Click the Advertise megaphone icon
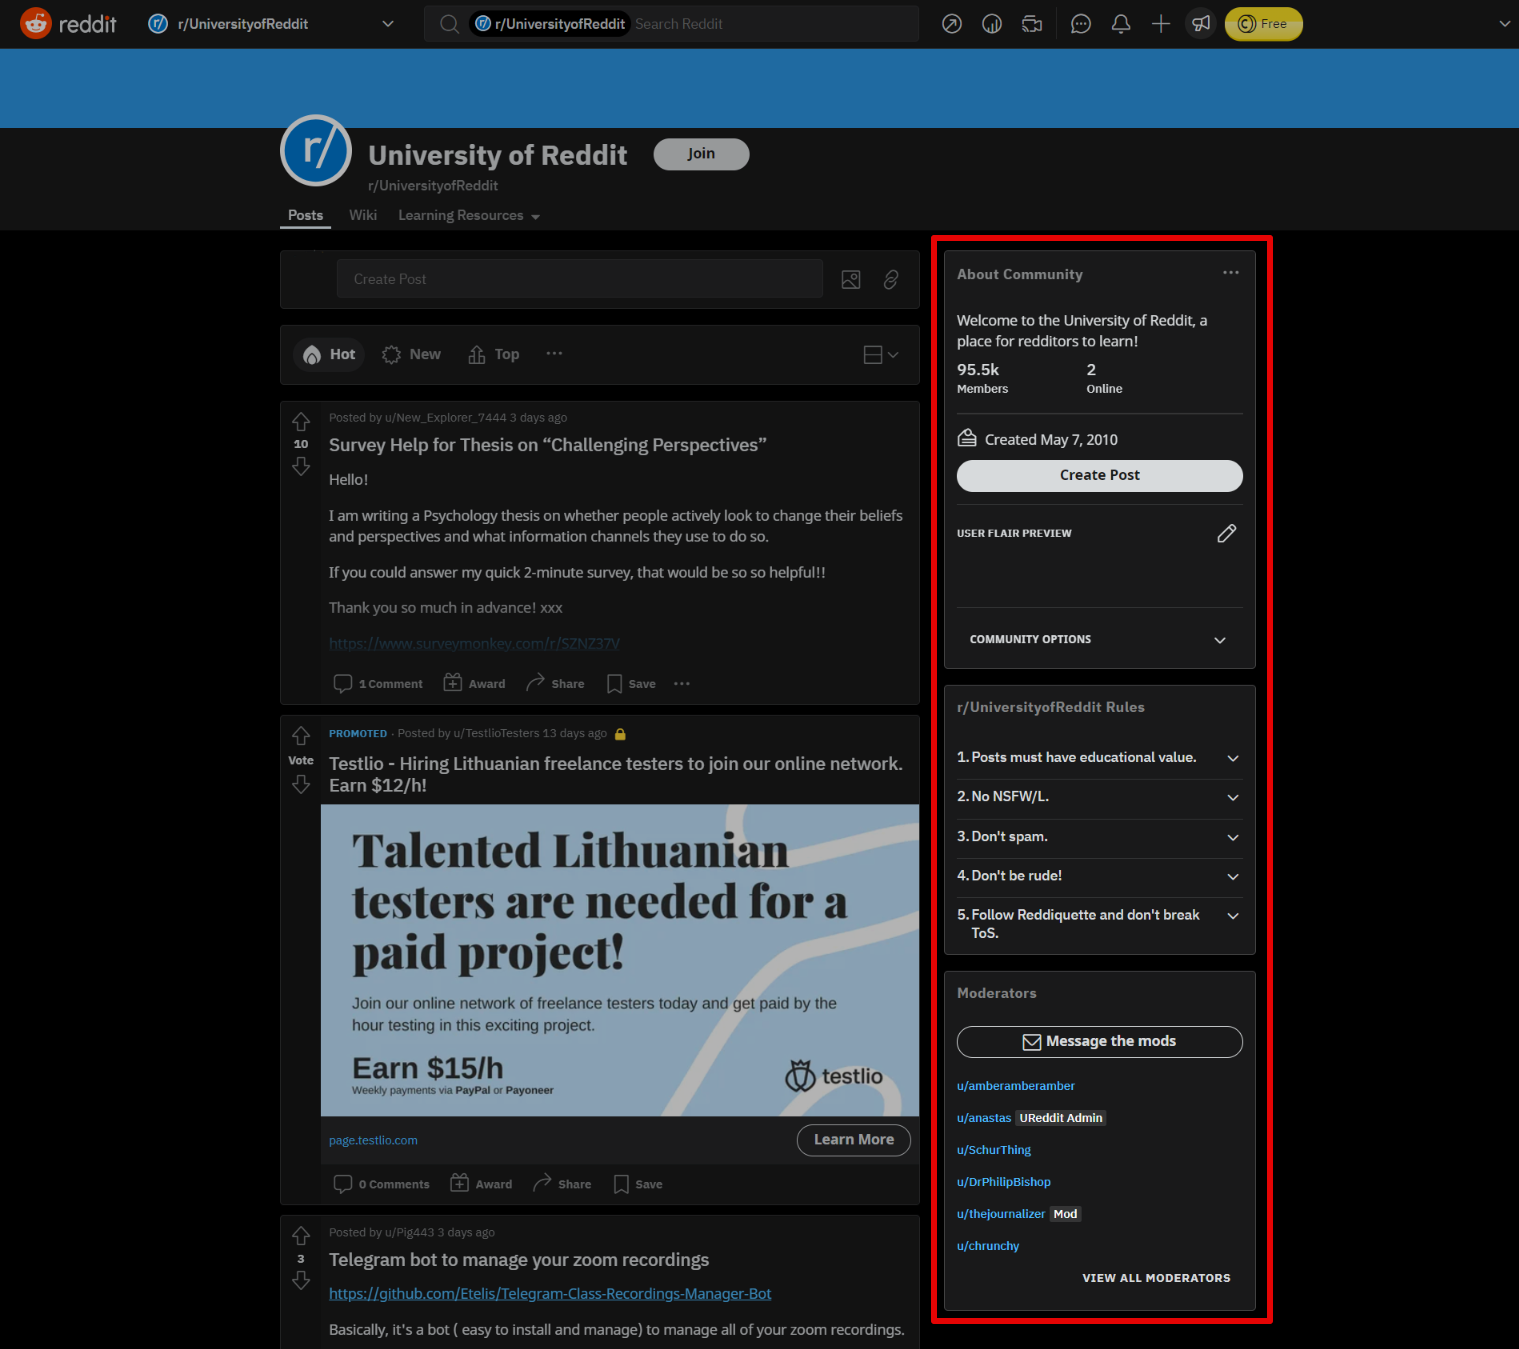Image resolution: width=1519 pixels, height=1349 pixels. pos(1201,24)
